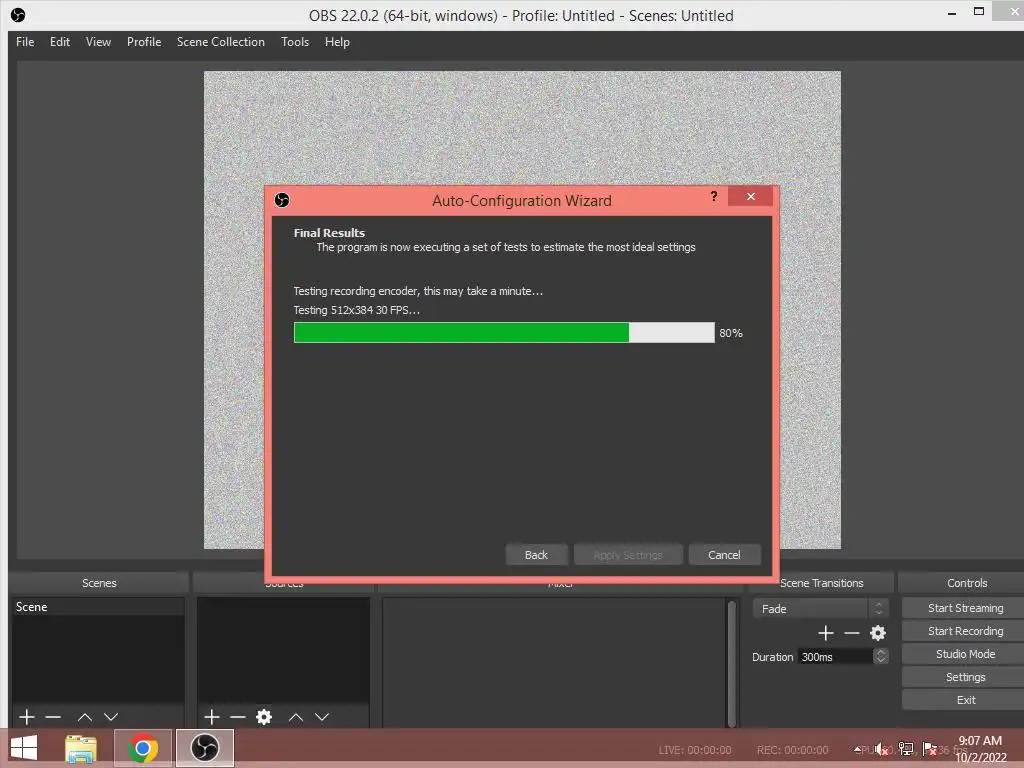The image size is (1024, 768).
Task: Open File Explorer from taskbar
Action: pos(81,748)
